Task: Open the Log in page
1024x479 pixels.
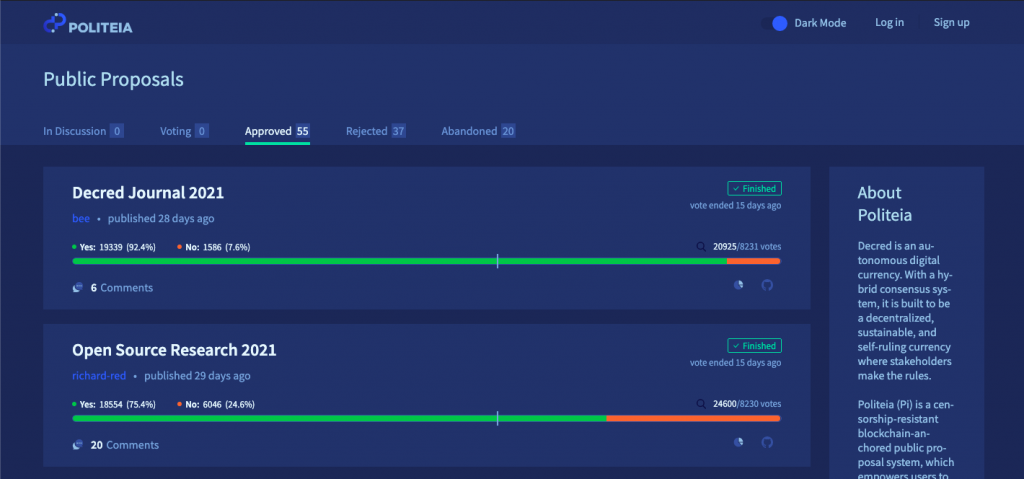Action: tap(889, 22)
